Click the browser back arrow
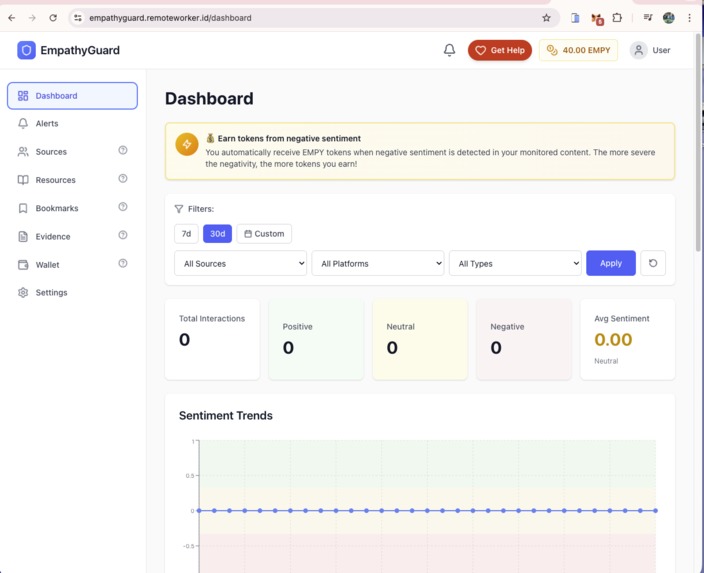 point(12,18)
